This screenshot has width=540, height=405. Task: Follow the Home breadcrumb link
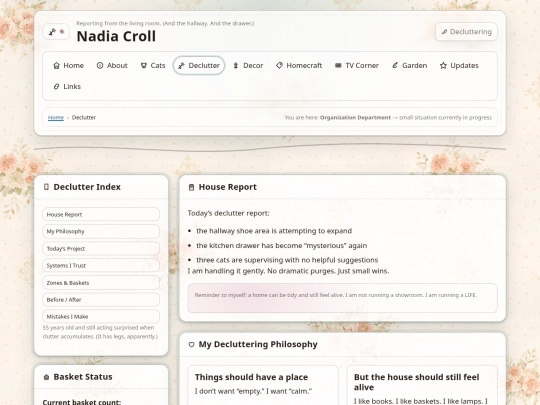point(56,117)
